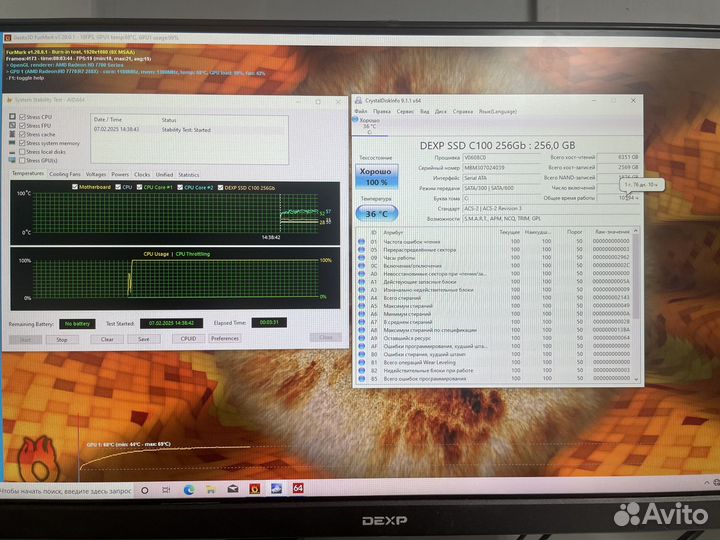The image size is (720, 540).
Task: Click the Clear button
Action: (107, 339)
